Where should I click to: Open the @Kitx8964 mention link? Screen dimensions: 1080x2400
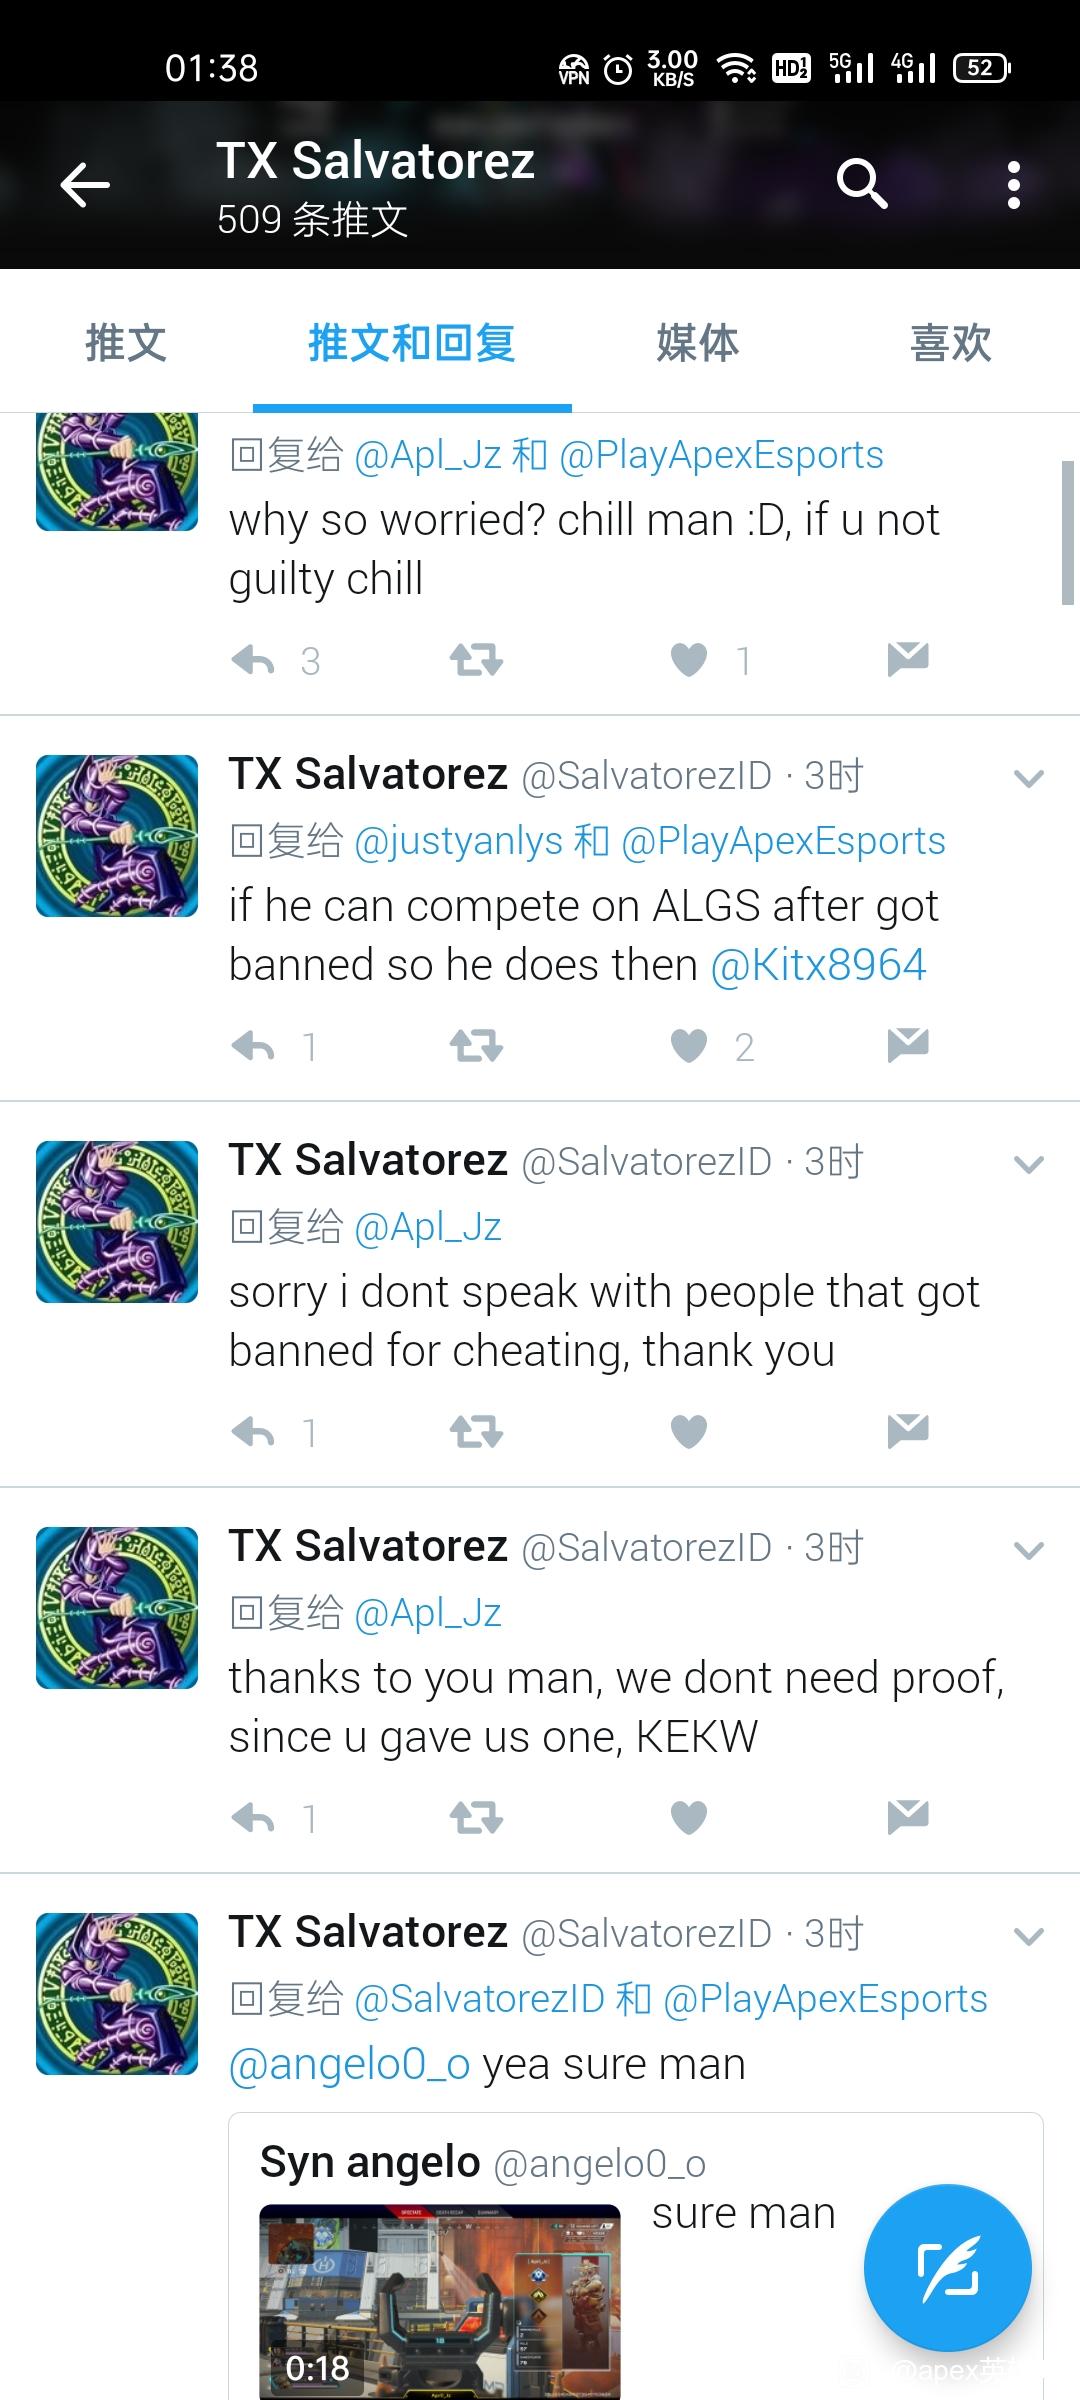click(818, 965)
